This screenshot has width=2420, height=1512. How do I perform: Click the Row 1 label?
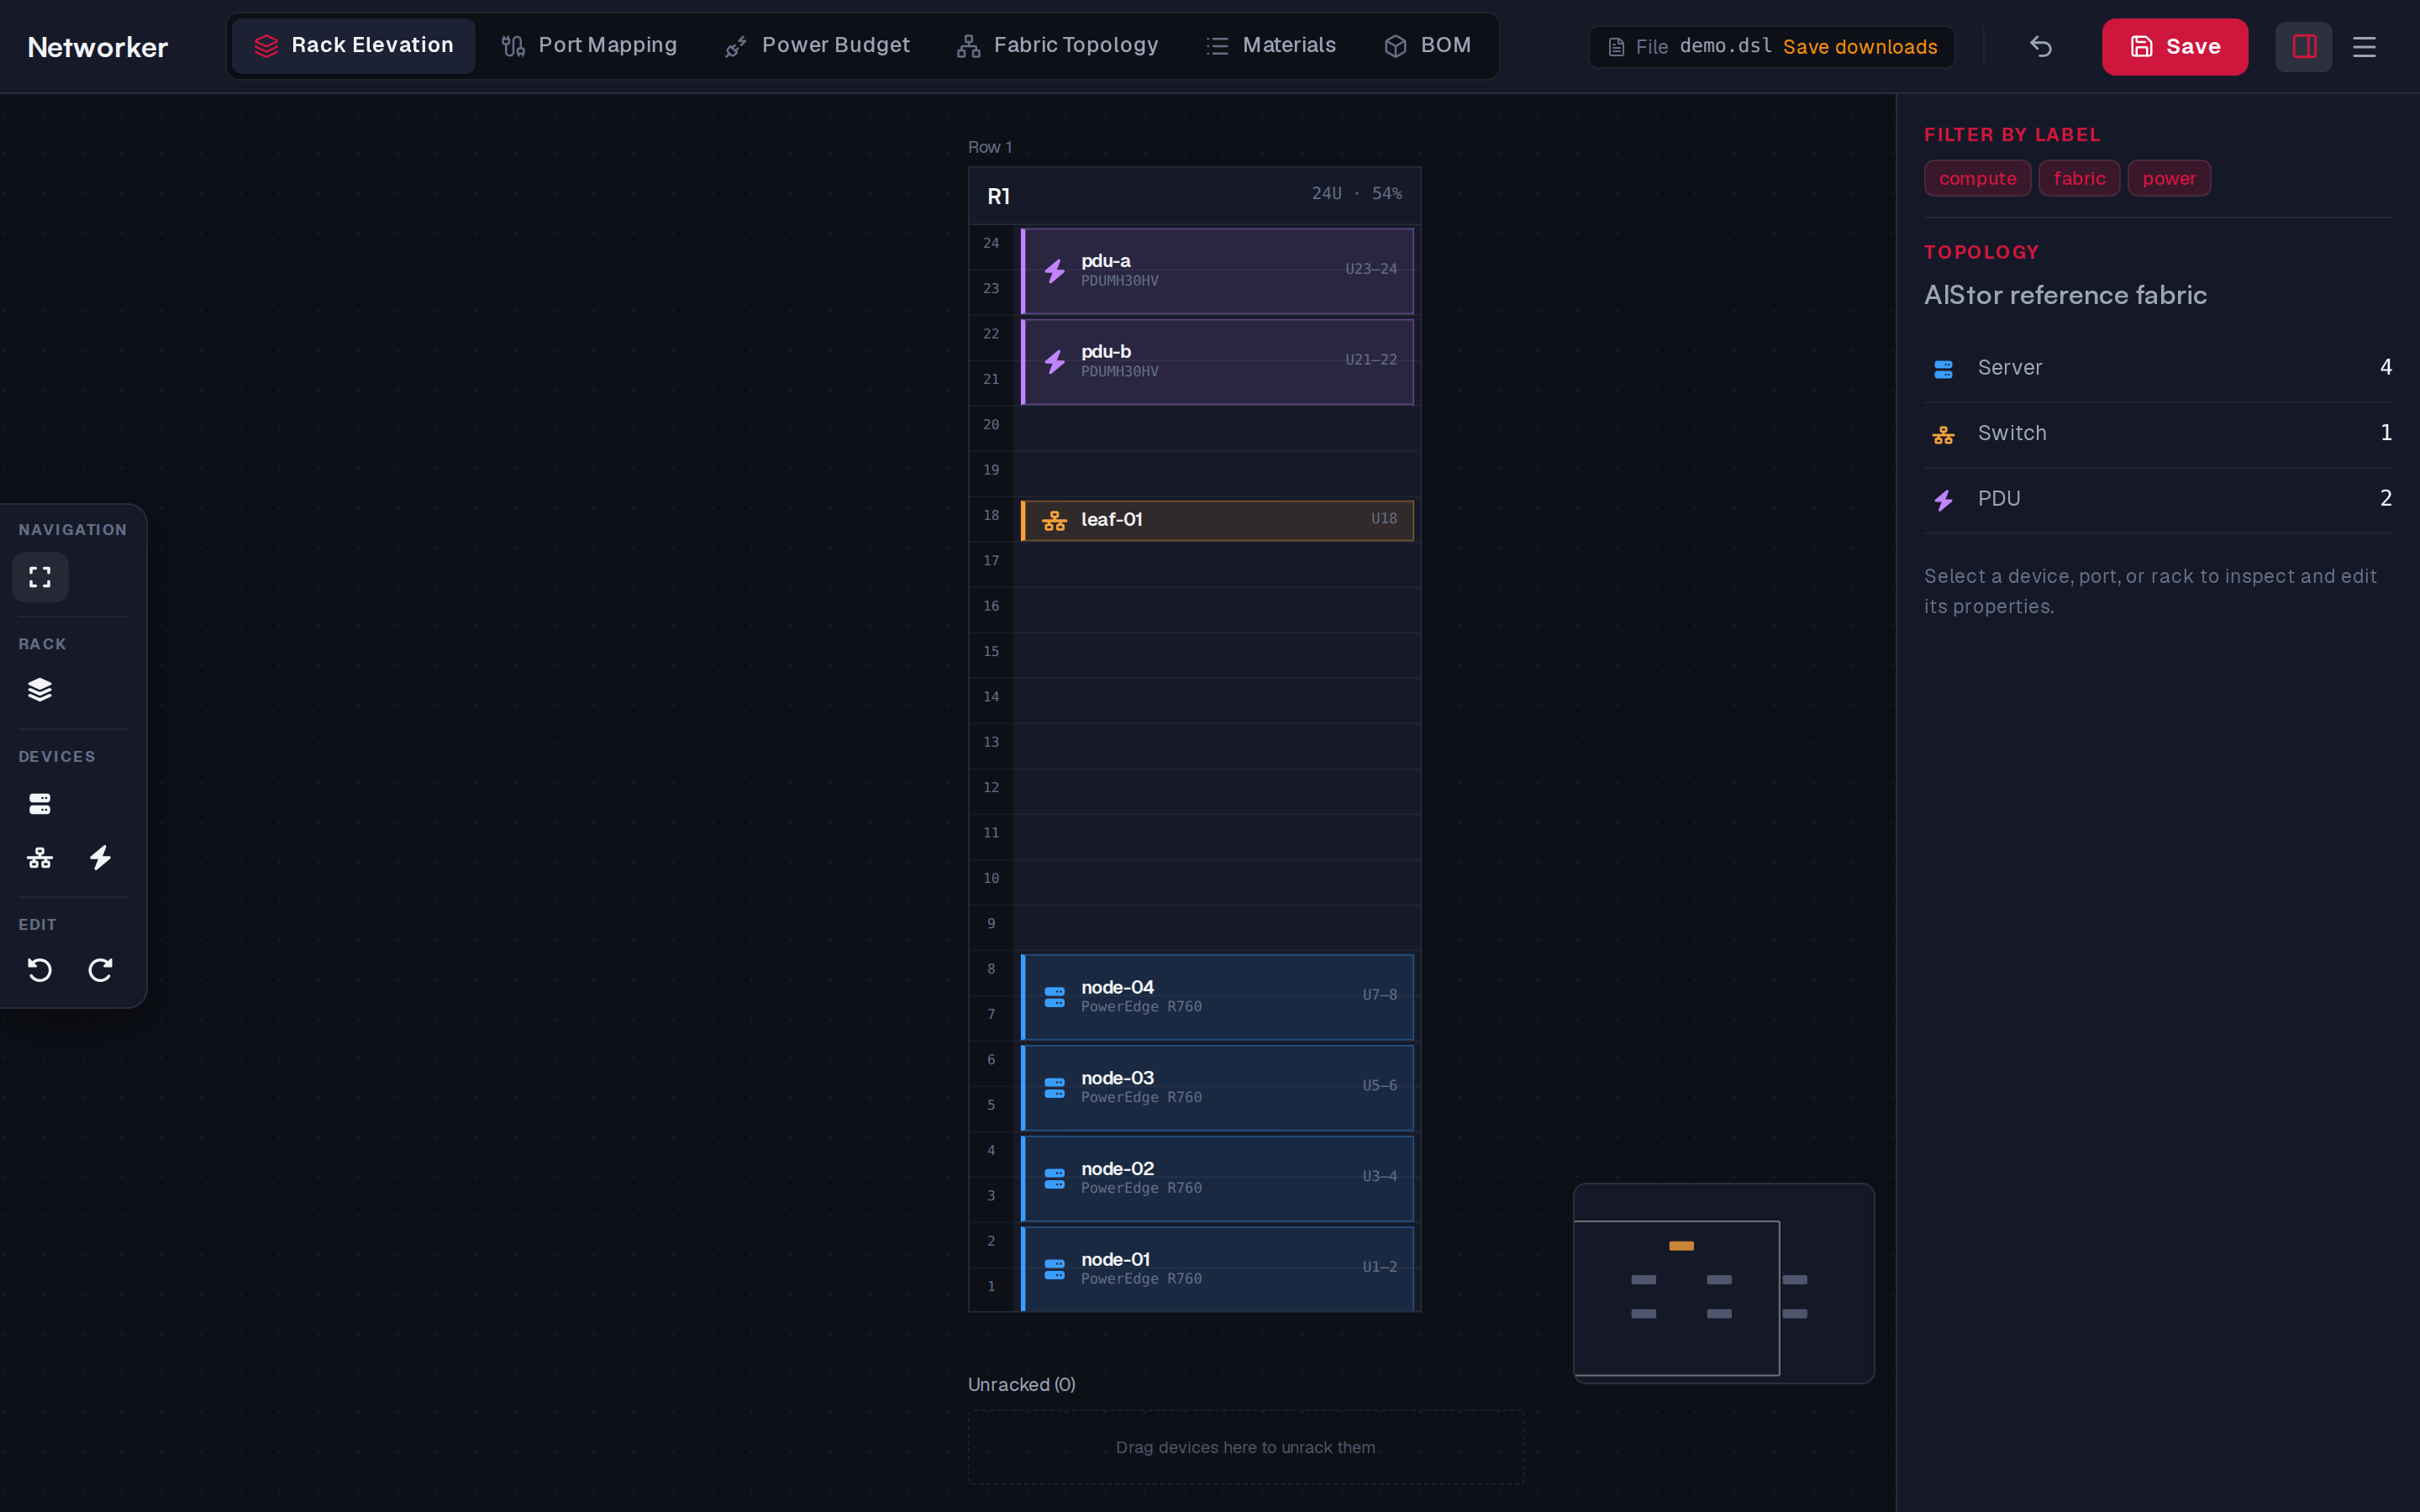(x=989, y=147)
